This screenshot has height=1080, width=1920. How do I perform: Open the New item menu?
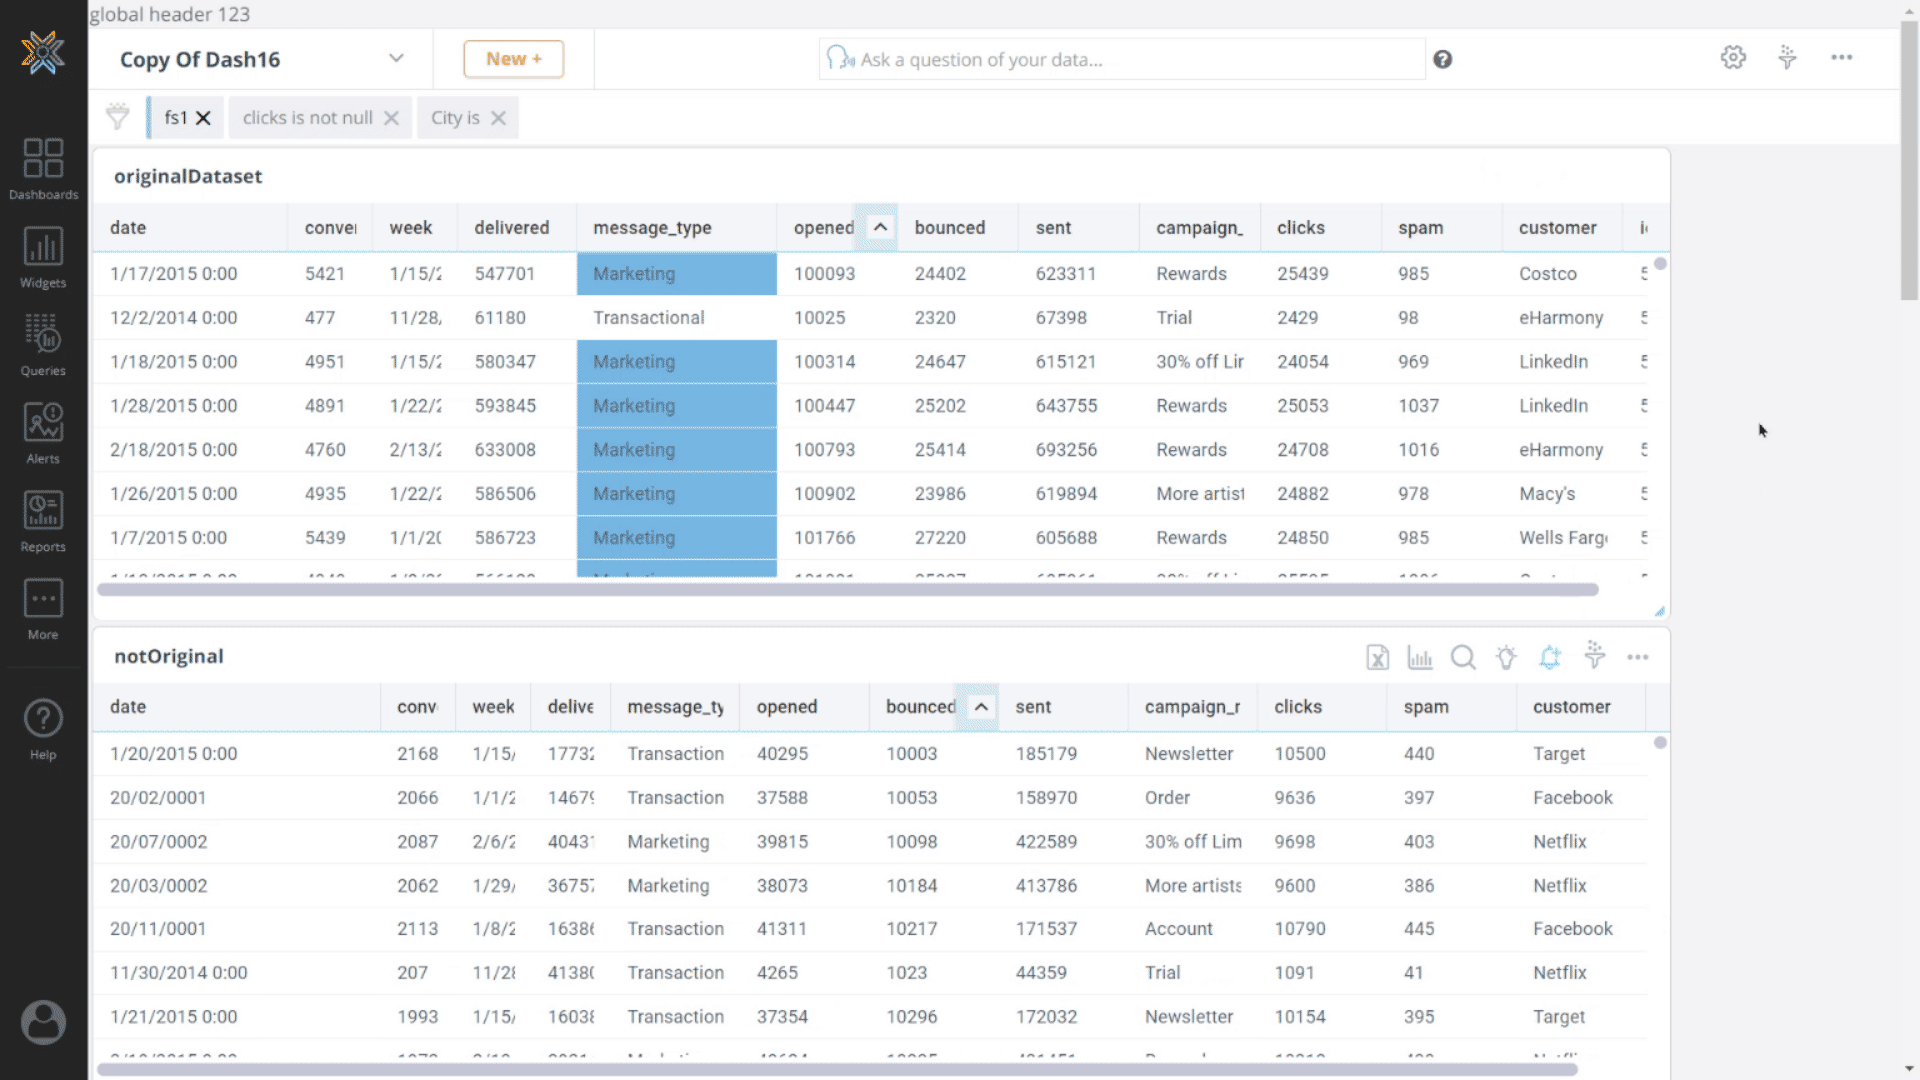512,58
